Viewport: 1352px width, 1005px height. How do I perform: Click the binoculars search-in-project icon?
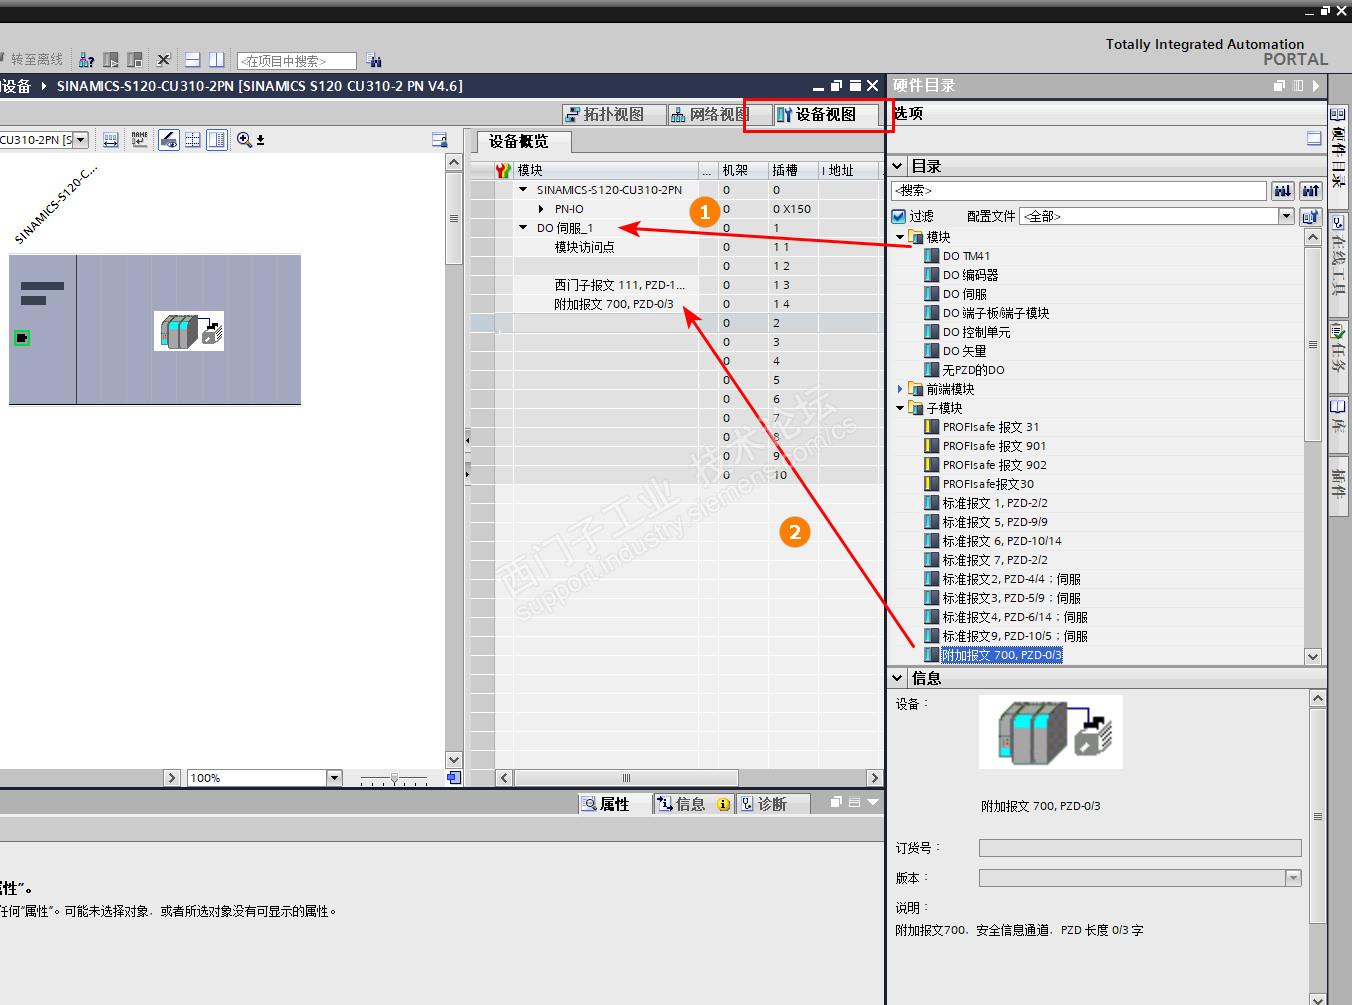coord(373,60)
